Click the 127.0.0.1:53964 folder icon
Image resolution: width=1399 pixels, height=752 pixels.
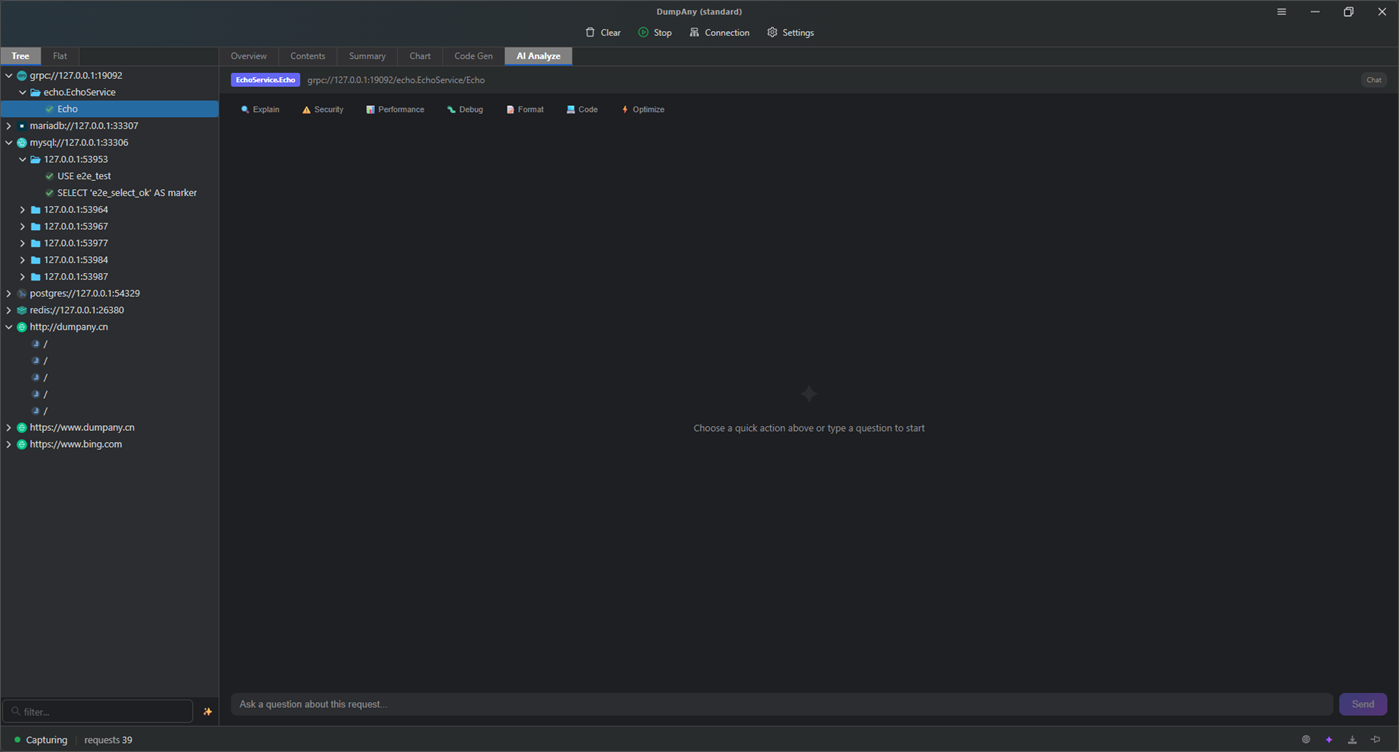(35, 210)
